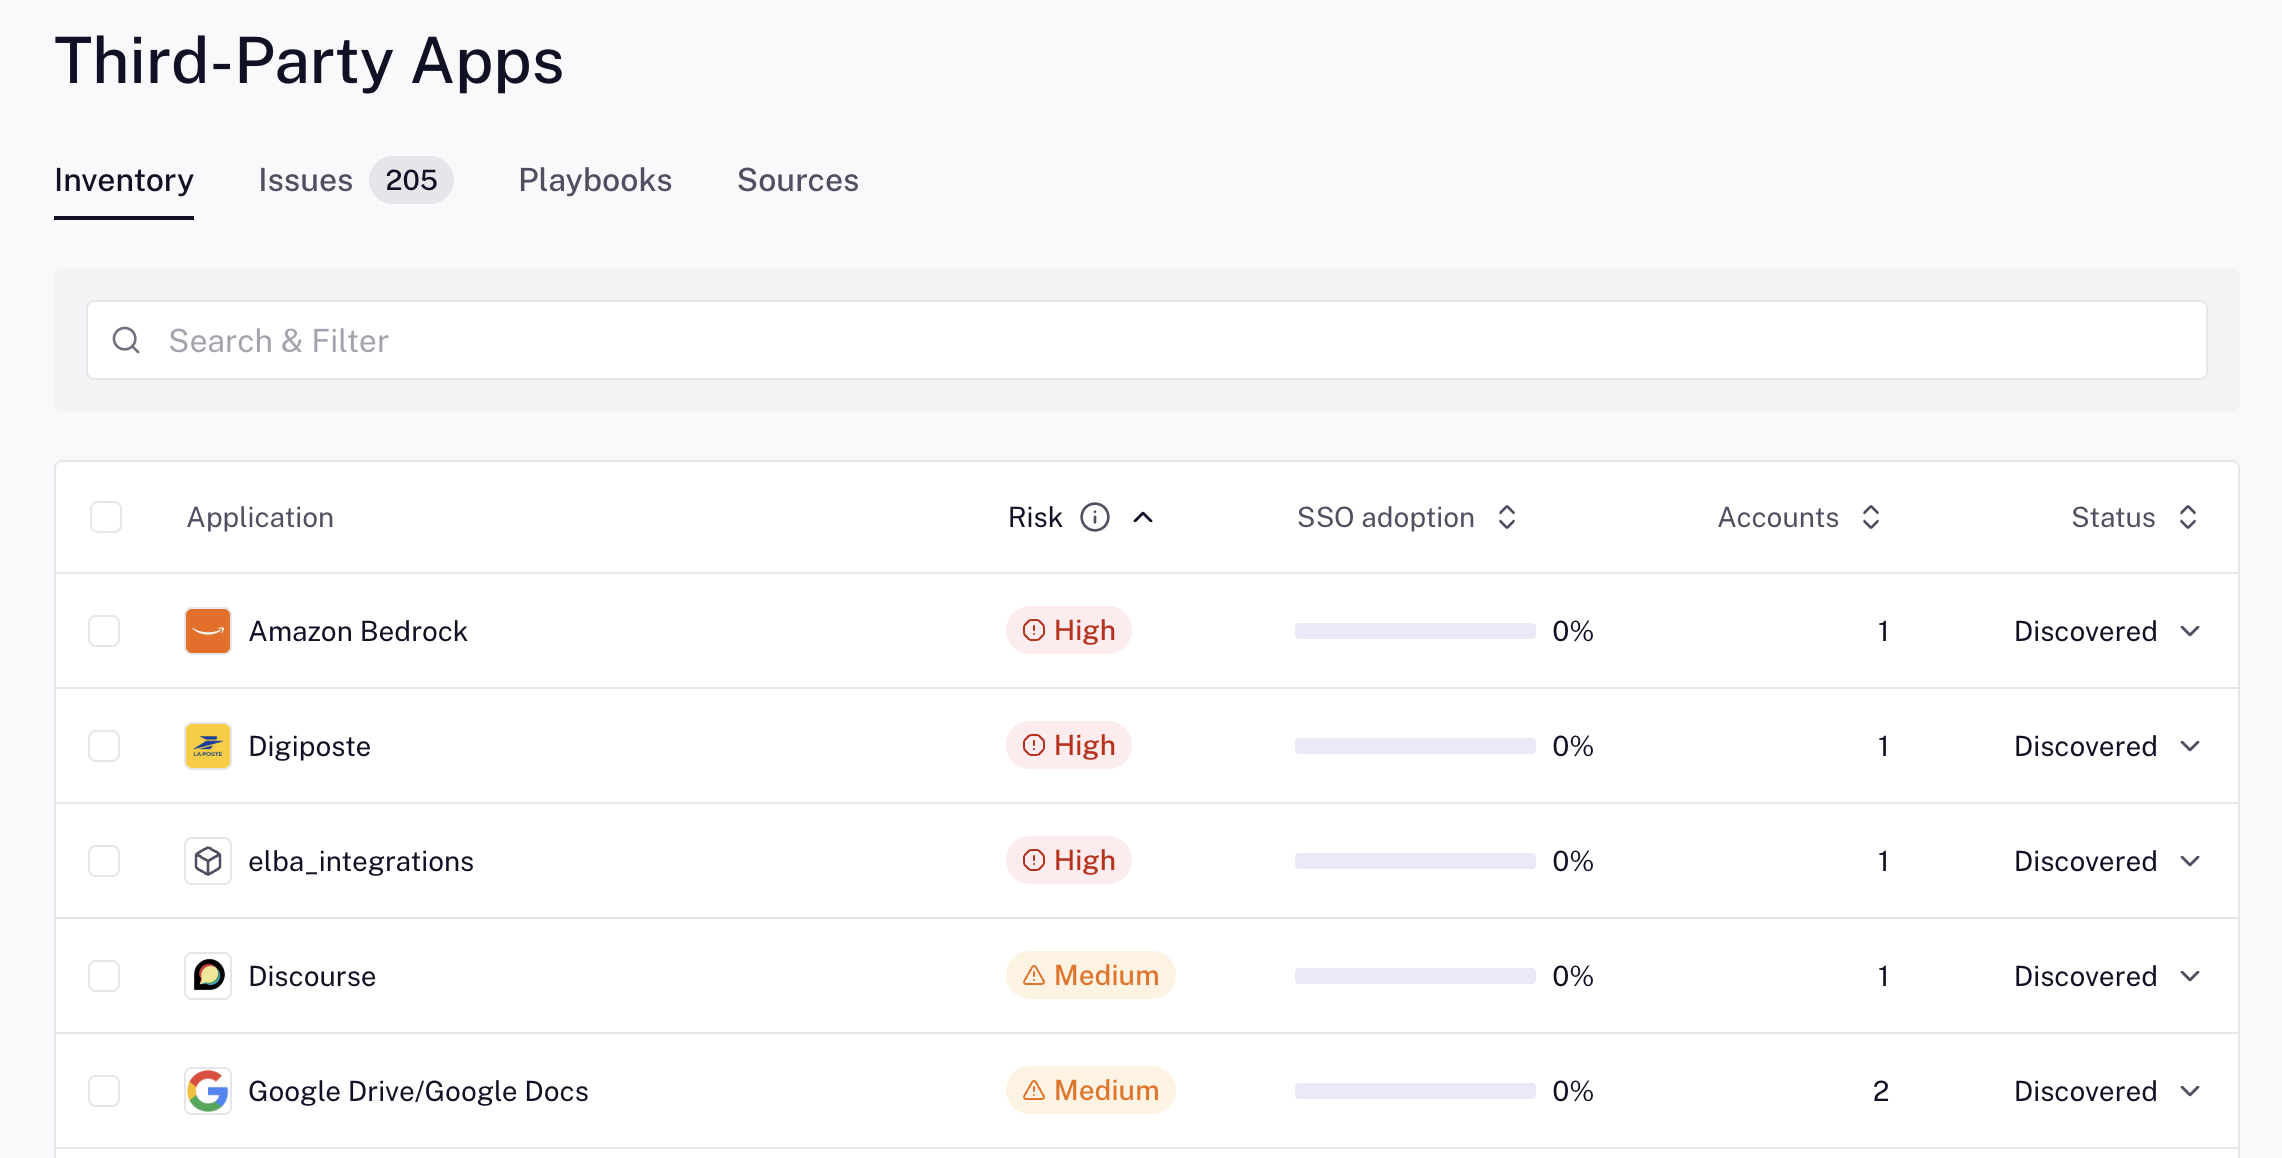Click Amazon Bedrock SSO adoption progress bar

coord(1415,631)
